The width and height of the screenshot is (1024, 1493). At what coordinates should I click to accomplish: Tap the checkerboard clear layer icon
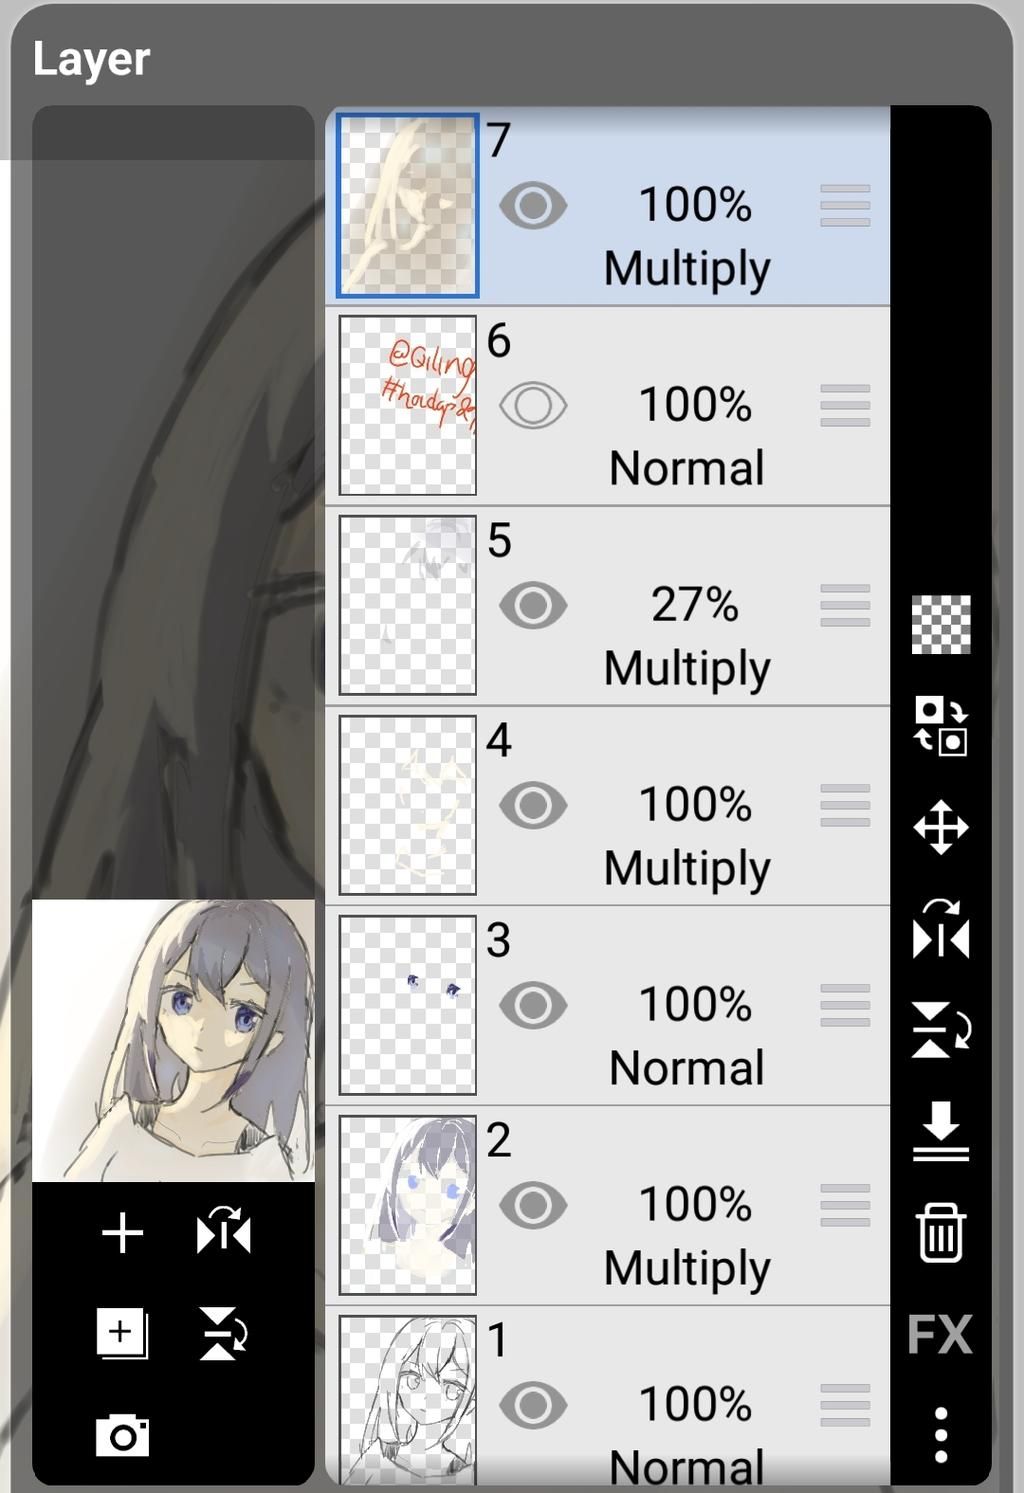pos(940,624)
